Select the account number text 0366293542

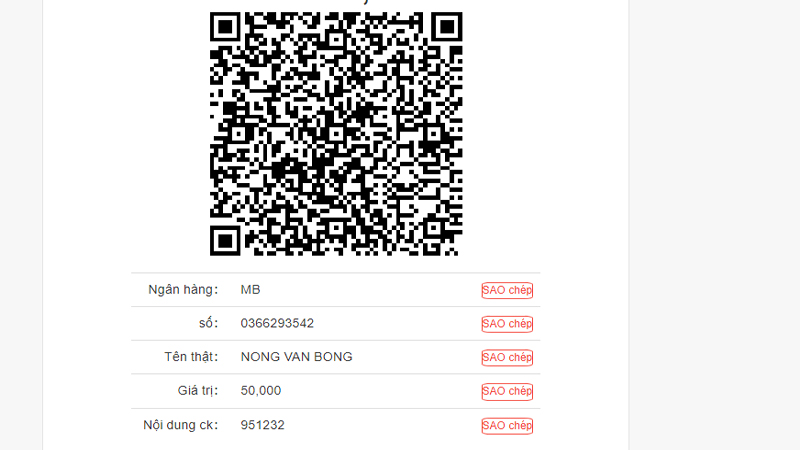[277, 323]
